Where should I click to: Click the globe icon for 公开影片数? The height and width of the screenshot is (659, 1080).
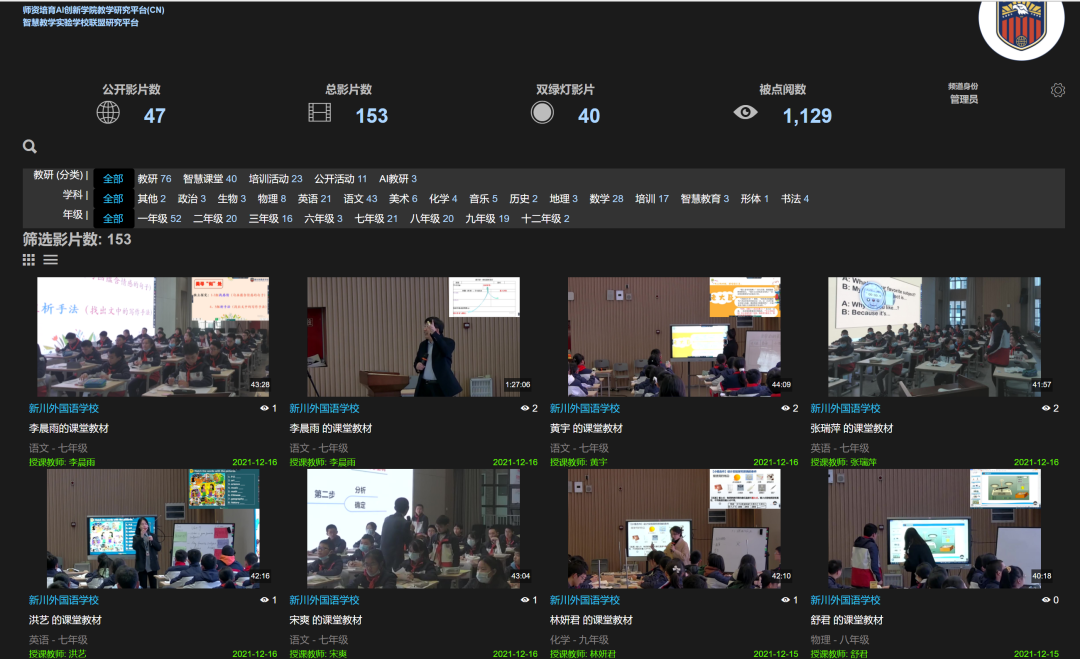[108, 113]
